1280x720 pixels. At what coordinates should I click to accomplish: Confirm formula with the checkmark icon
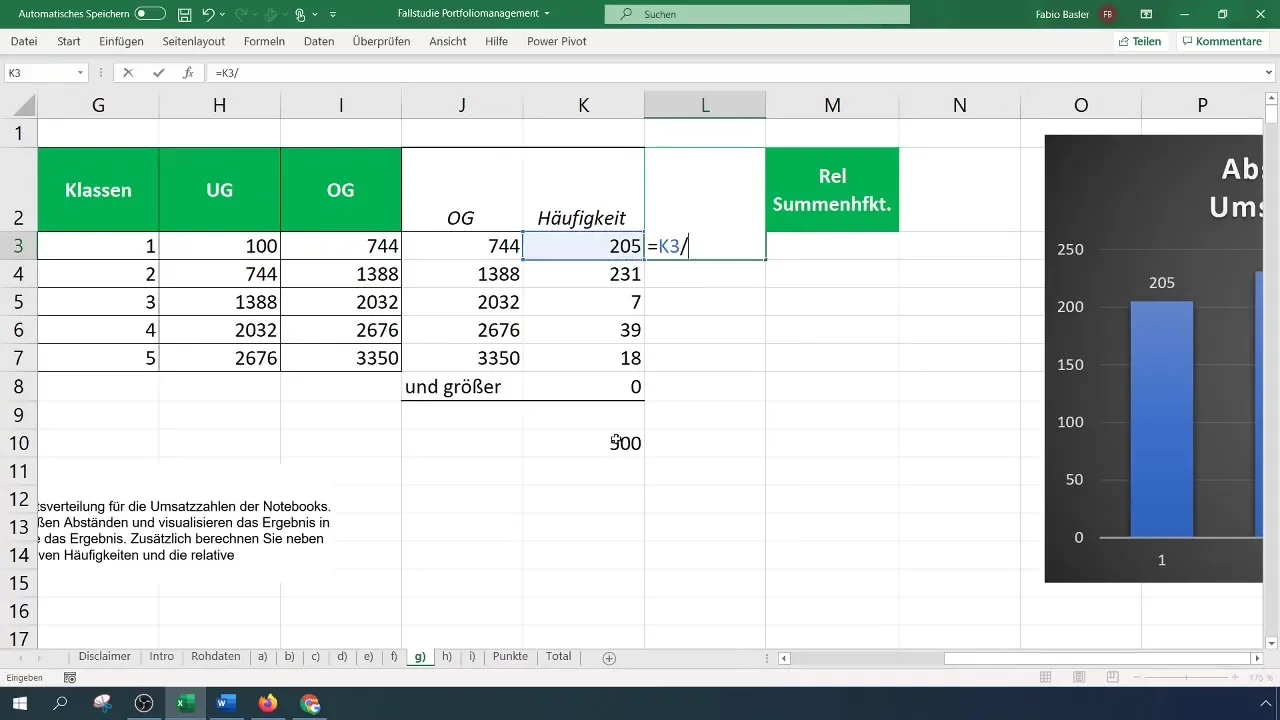[158, 73]
